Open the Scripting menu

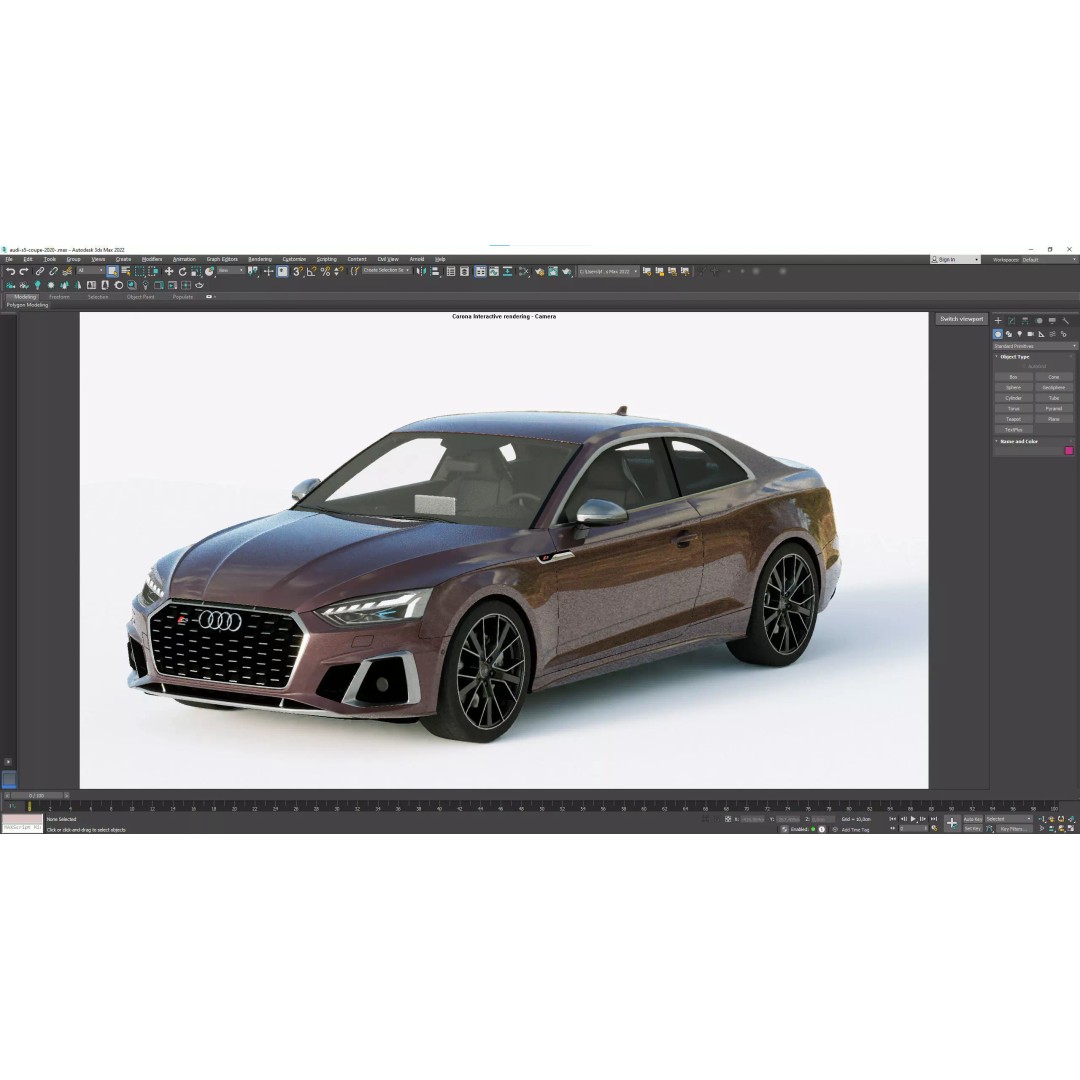[326, 260]
